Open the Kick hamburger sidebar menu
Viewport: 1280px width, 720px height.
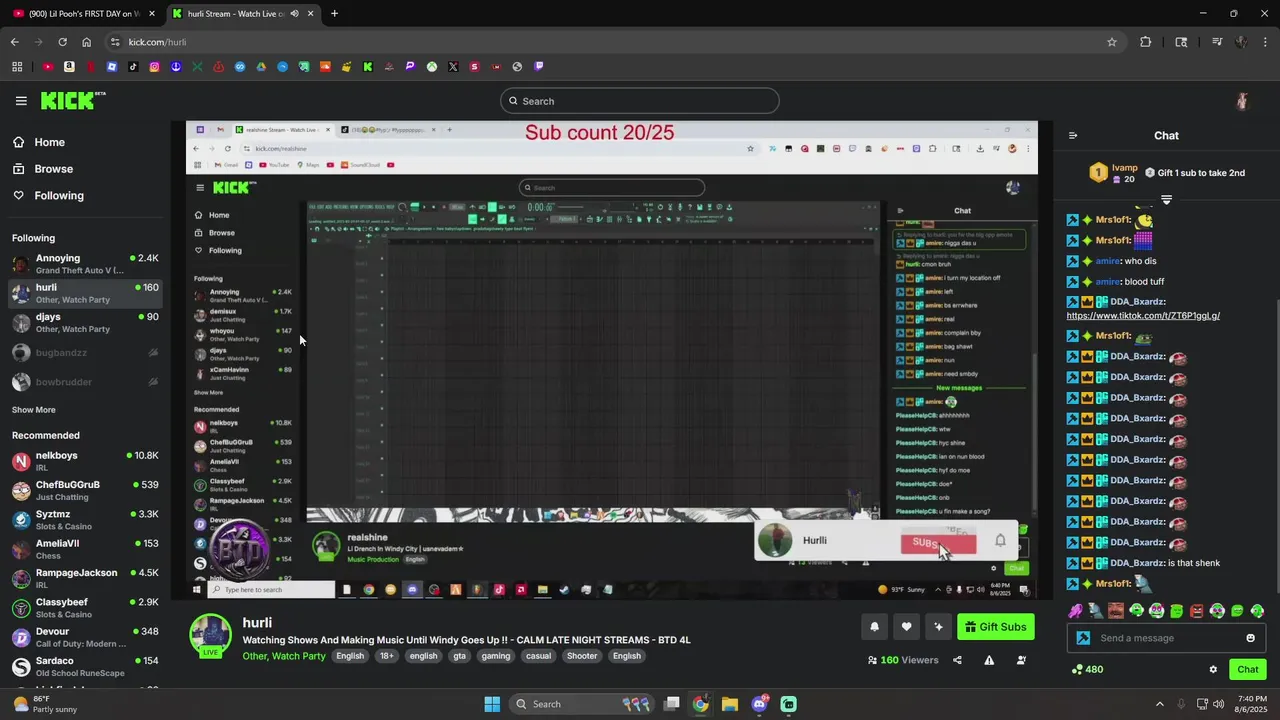tap(21, 101)
